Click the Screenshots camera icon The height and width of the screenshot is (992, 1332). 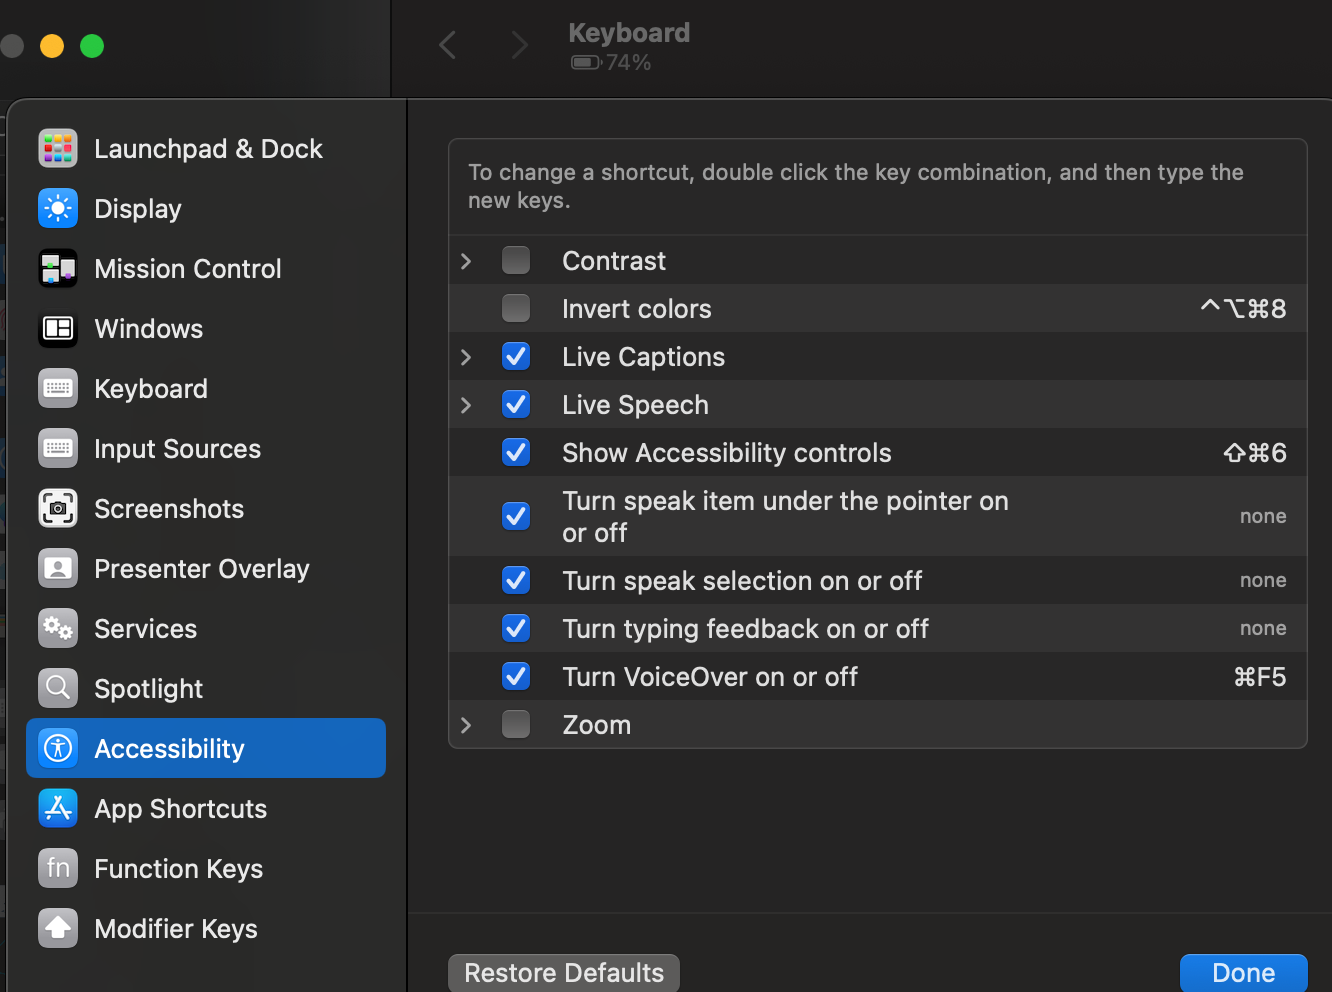(58, 509)
